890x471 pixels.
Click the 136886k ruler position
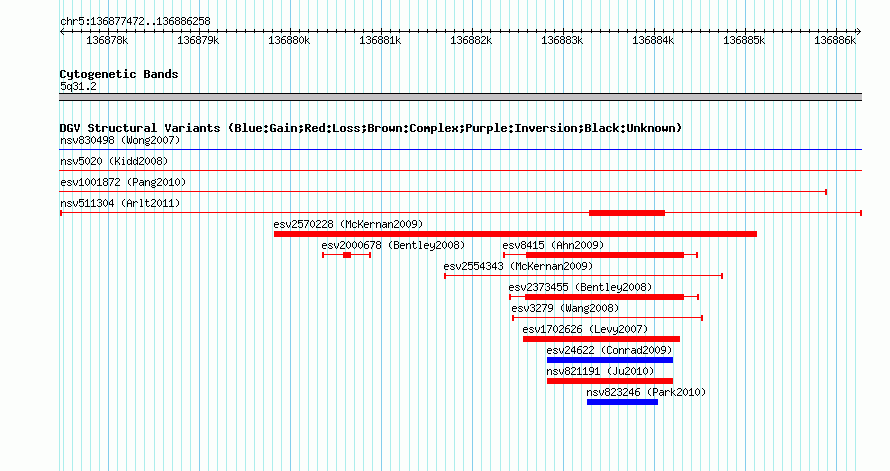[835, 40]
